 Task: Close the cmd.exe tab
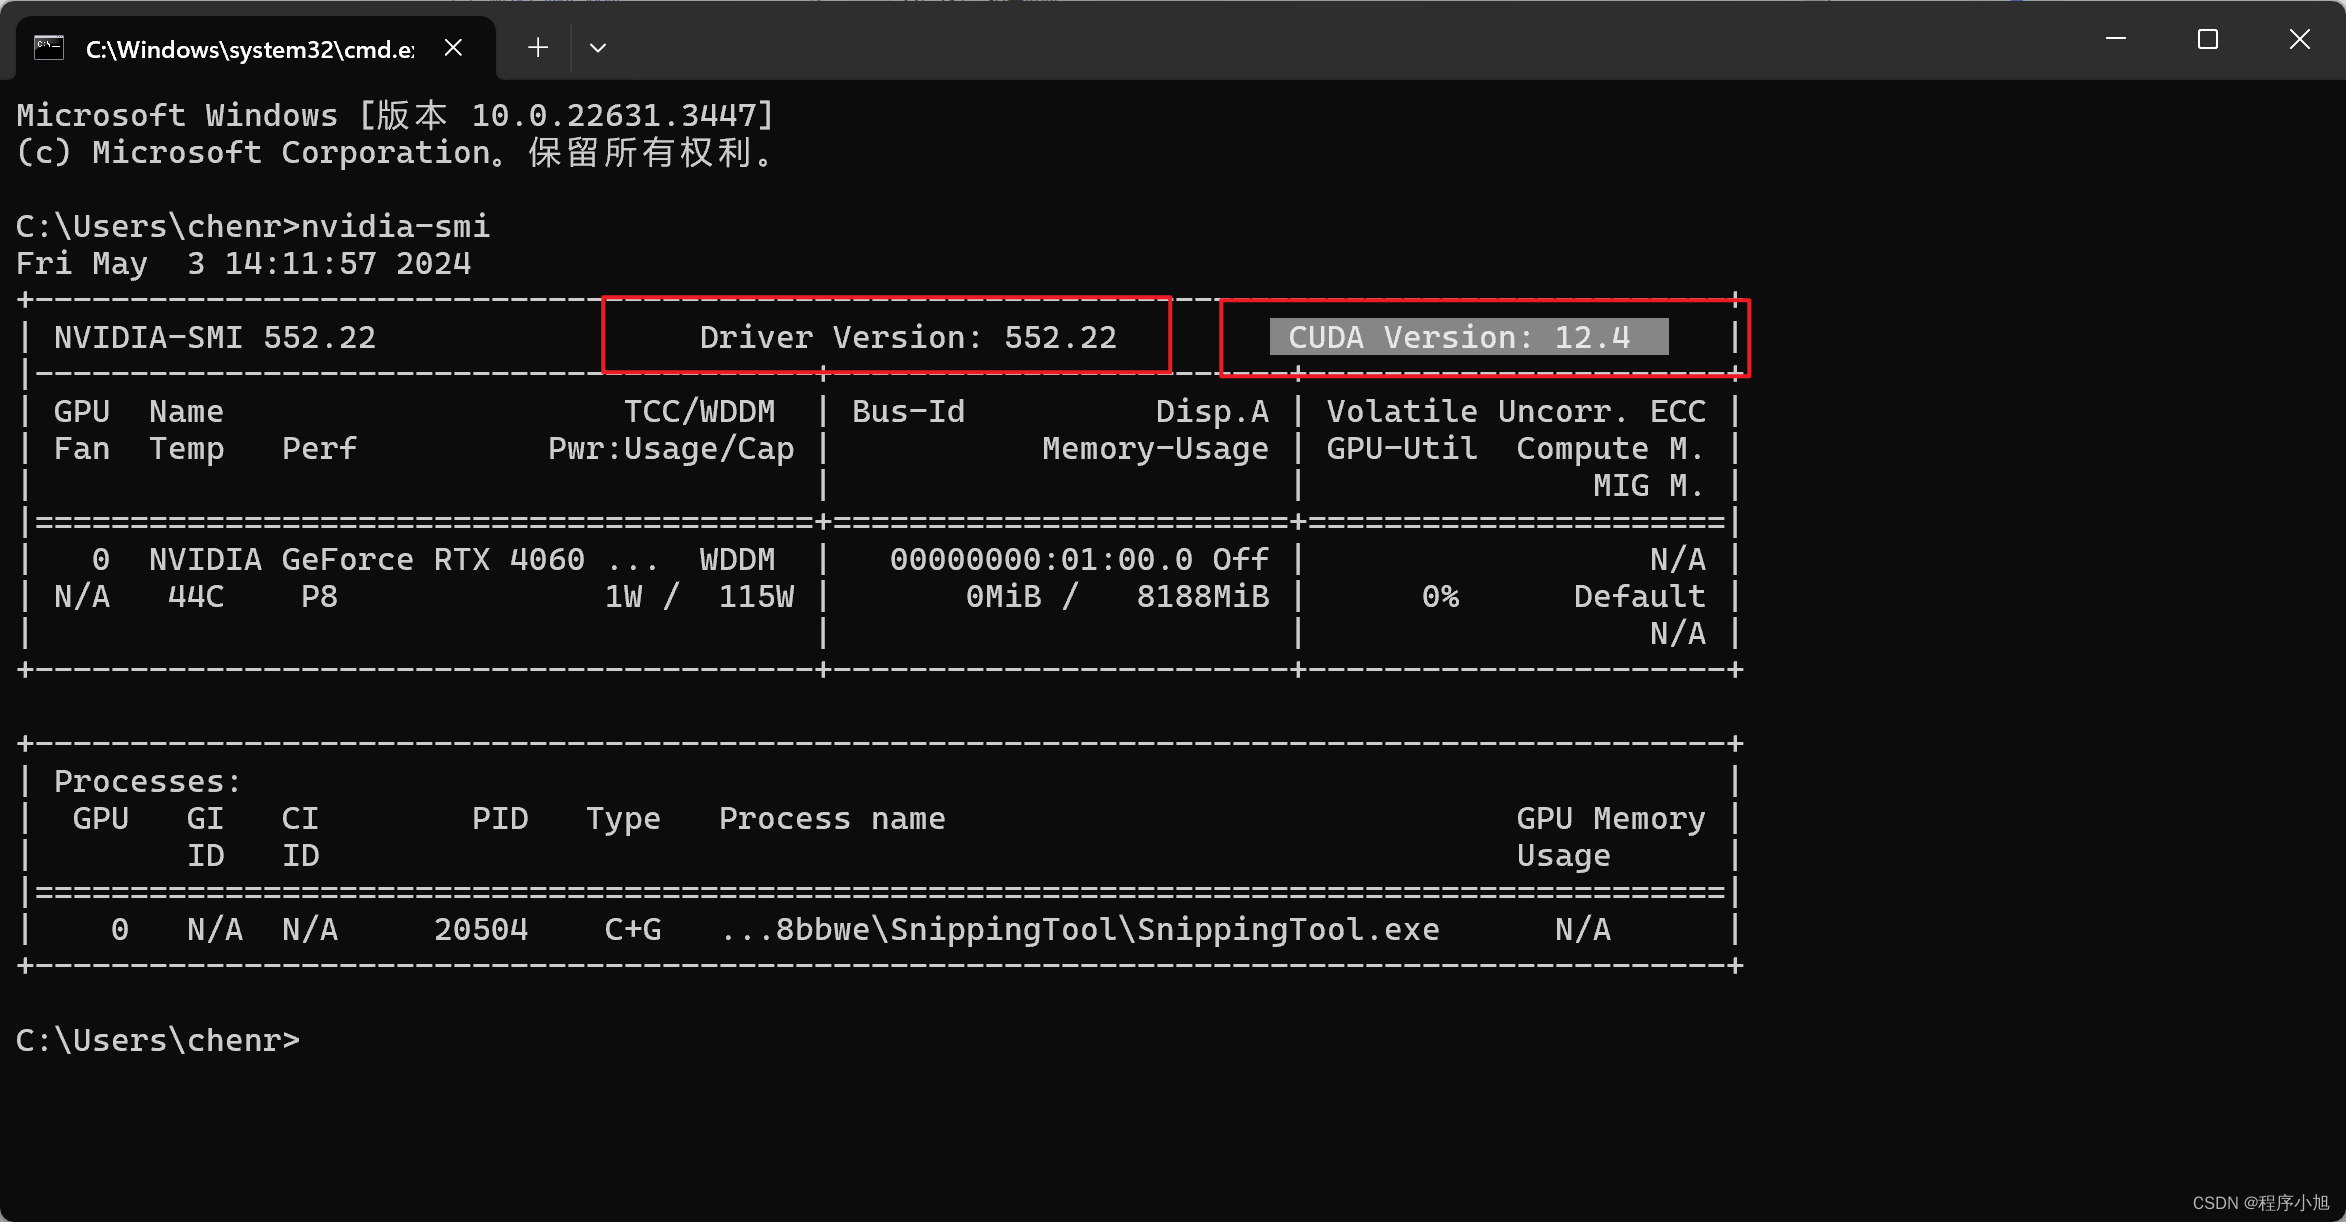point(453,47)
